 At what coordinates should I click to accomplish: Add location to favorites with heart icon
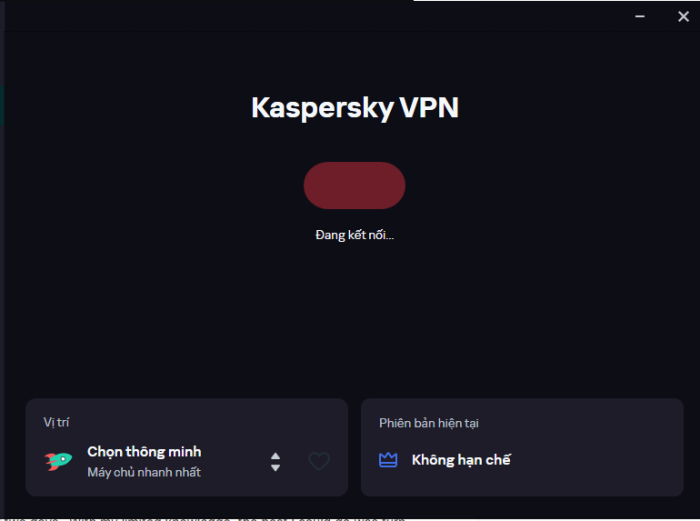(x=319, y=461)
